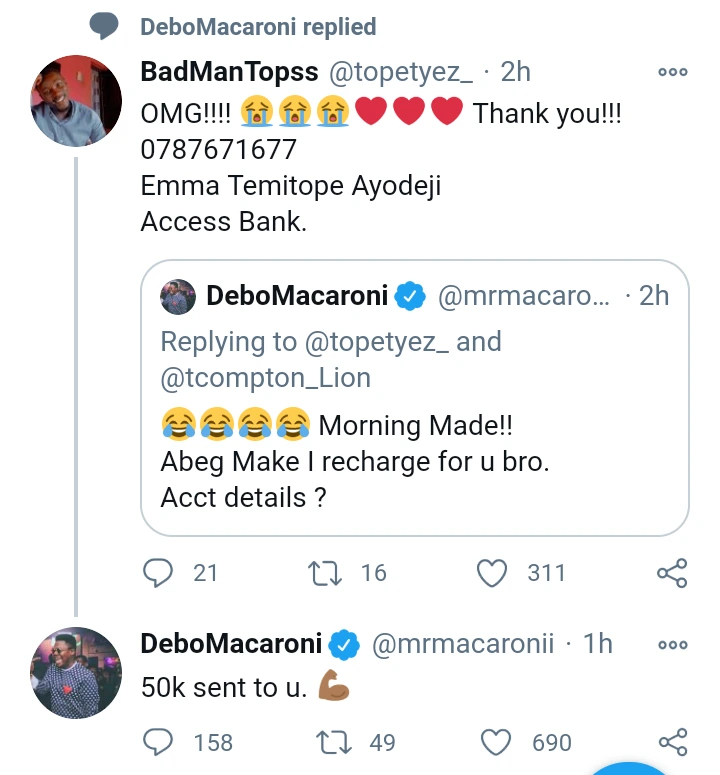Reply to the '50k sent to u' tweet

(160, 742)
